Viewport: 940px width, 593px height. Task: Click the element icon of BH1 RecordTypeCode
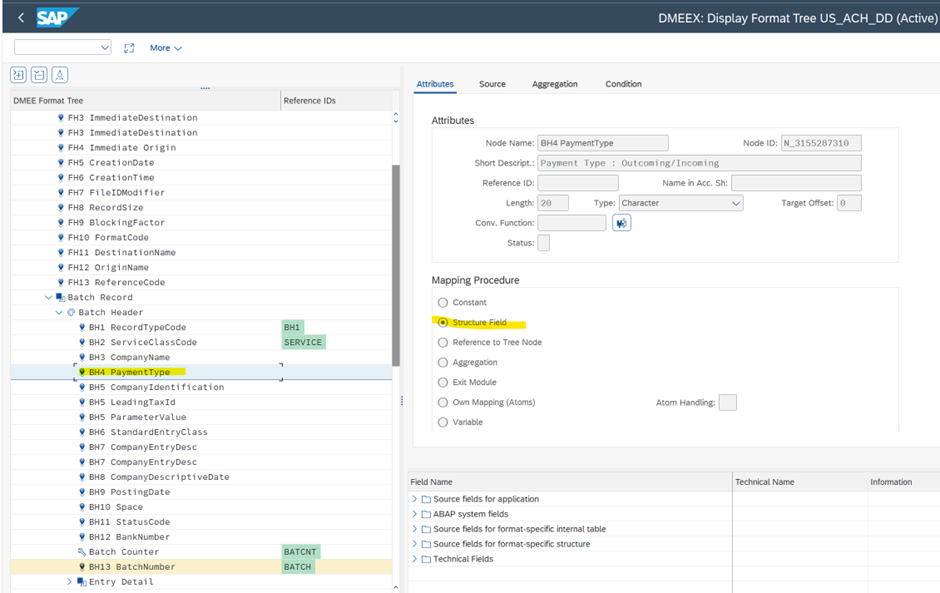[x=82, y=327]
